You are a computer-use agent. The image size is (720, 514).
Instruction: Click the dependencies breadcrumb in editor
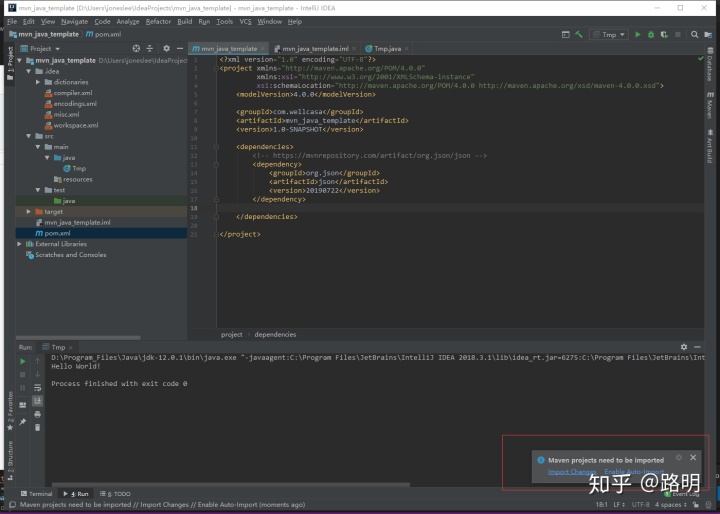coord(275,334)
